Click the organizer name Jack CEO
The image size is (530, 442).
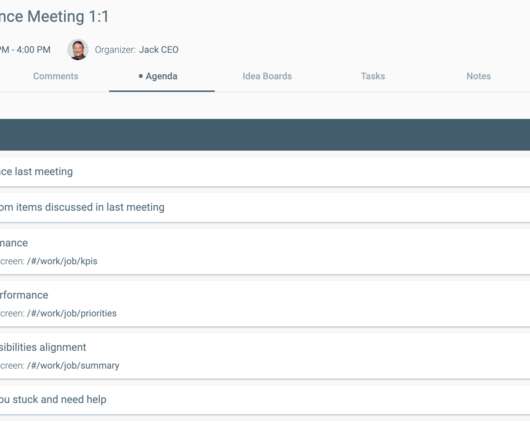[x=159, y=50]
